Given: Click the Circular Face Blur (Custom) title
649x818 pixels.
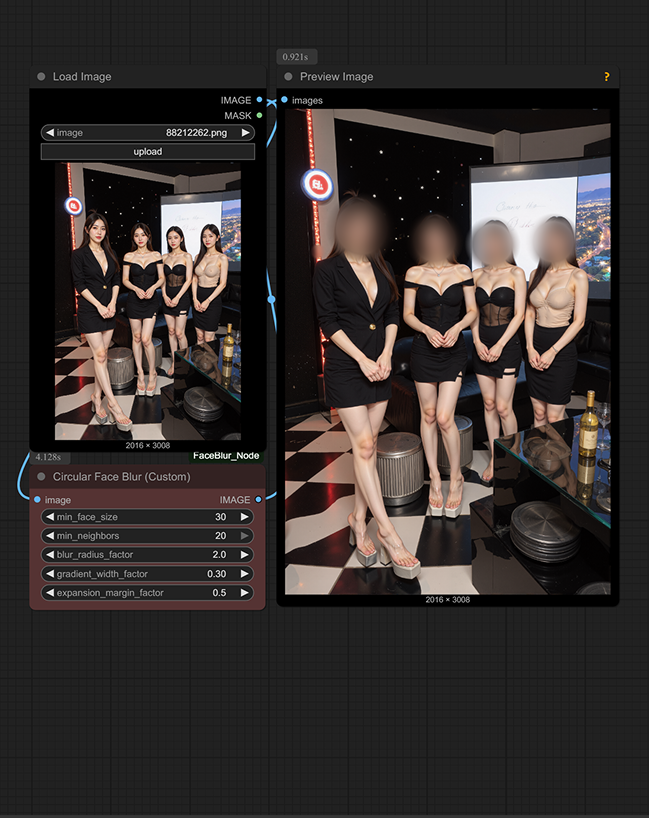Looking at the screenshot, I should click(x=122, y=476).
